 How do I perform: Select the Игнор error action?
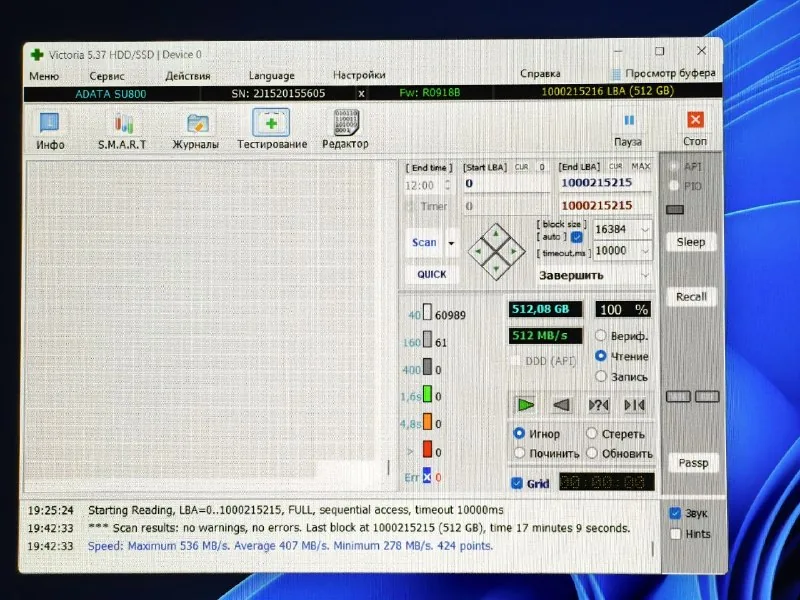coord(519,433)
